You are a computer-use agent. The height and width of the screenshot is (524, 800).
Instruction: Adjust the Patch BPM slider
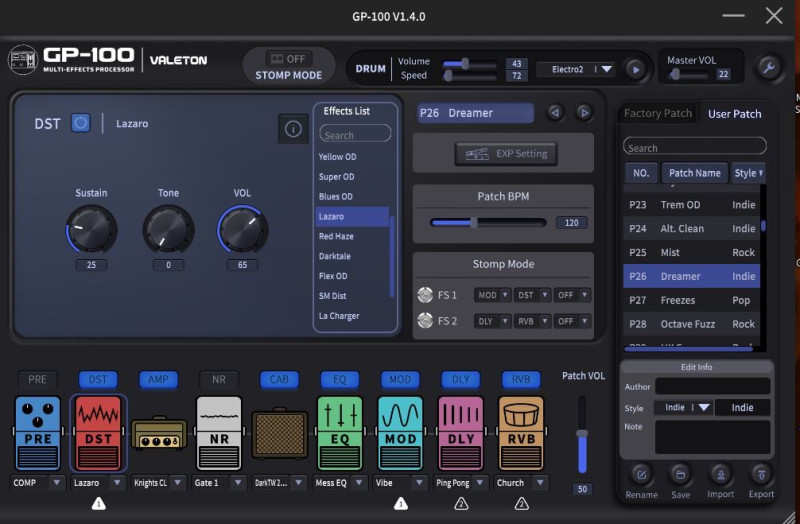tap(488, 222)
